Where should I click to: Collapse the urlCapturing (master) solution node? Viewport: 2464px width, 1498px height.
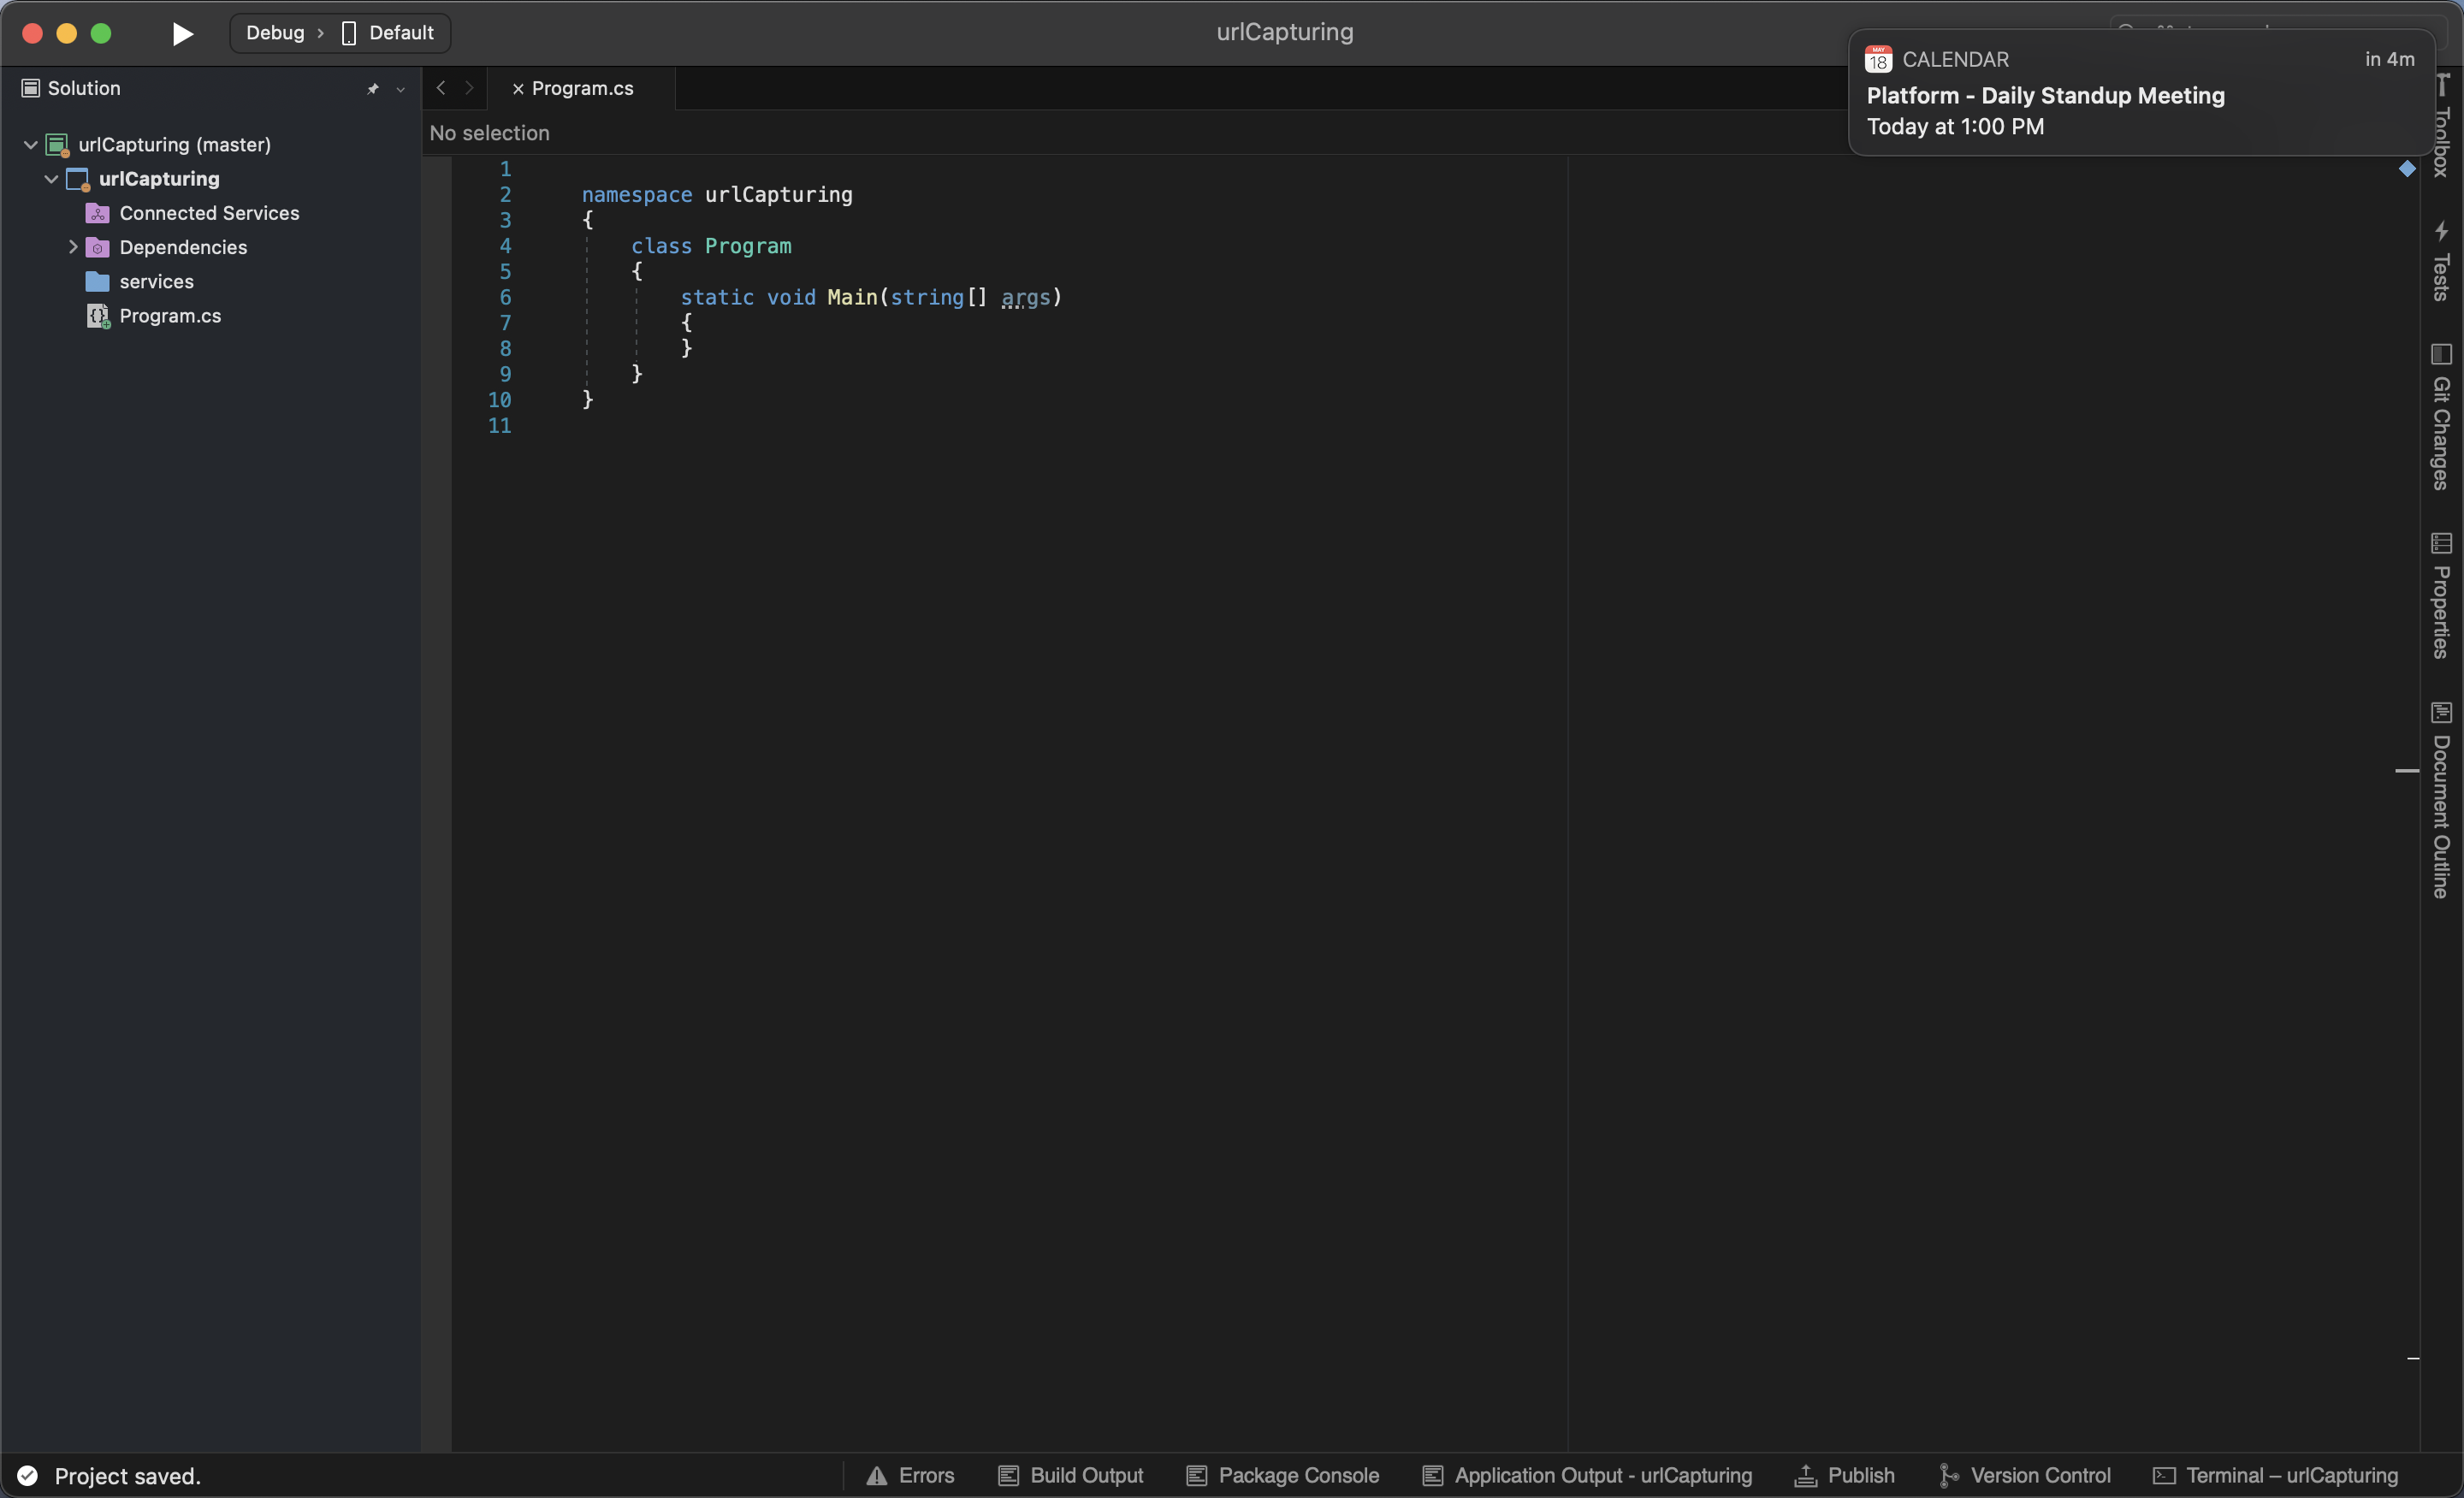coord(31,144)
